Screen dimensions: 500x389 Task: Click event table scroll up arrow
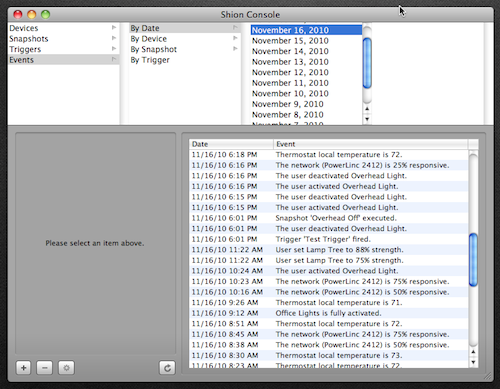pyautogui.click(x=473, y=352)
